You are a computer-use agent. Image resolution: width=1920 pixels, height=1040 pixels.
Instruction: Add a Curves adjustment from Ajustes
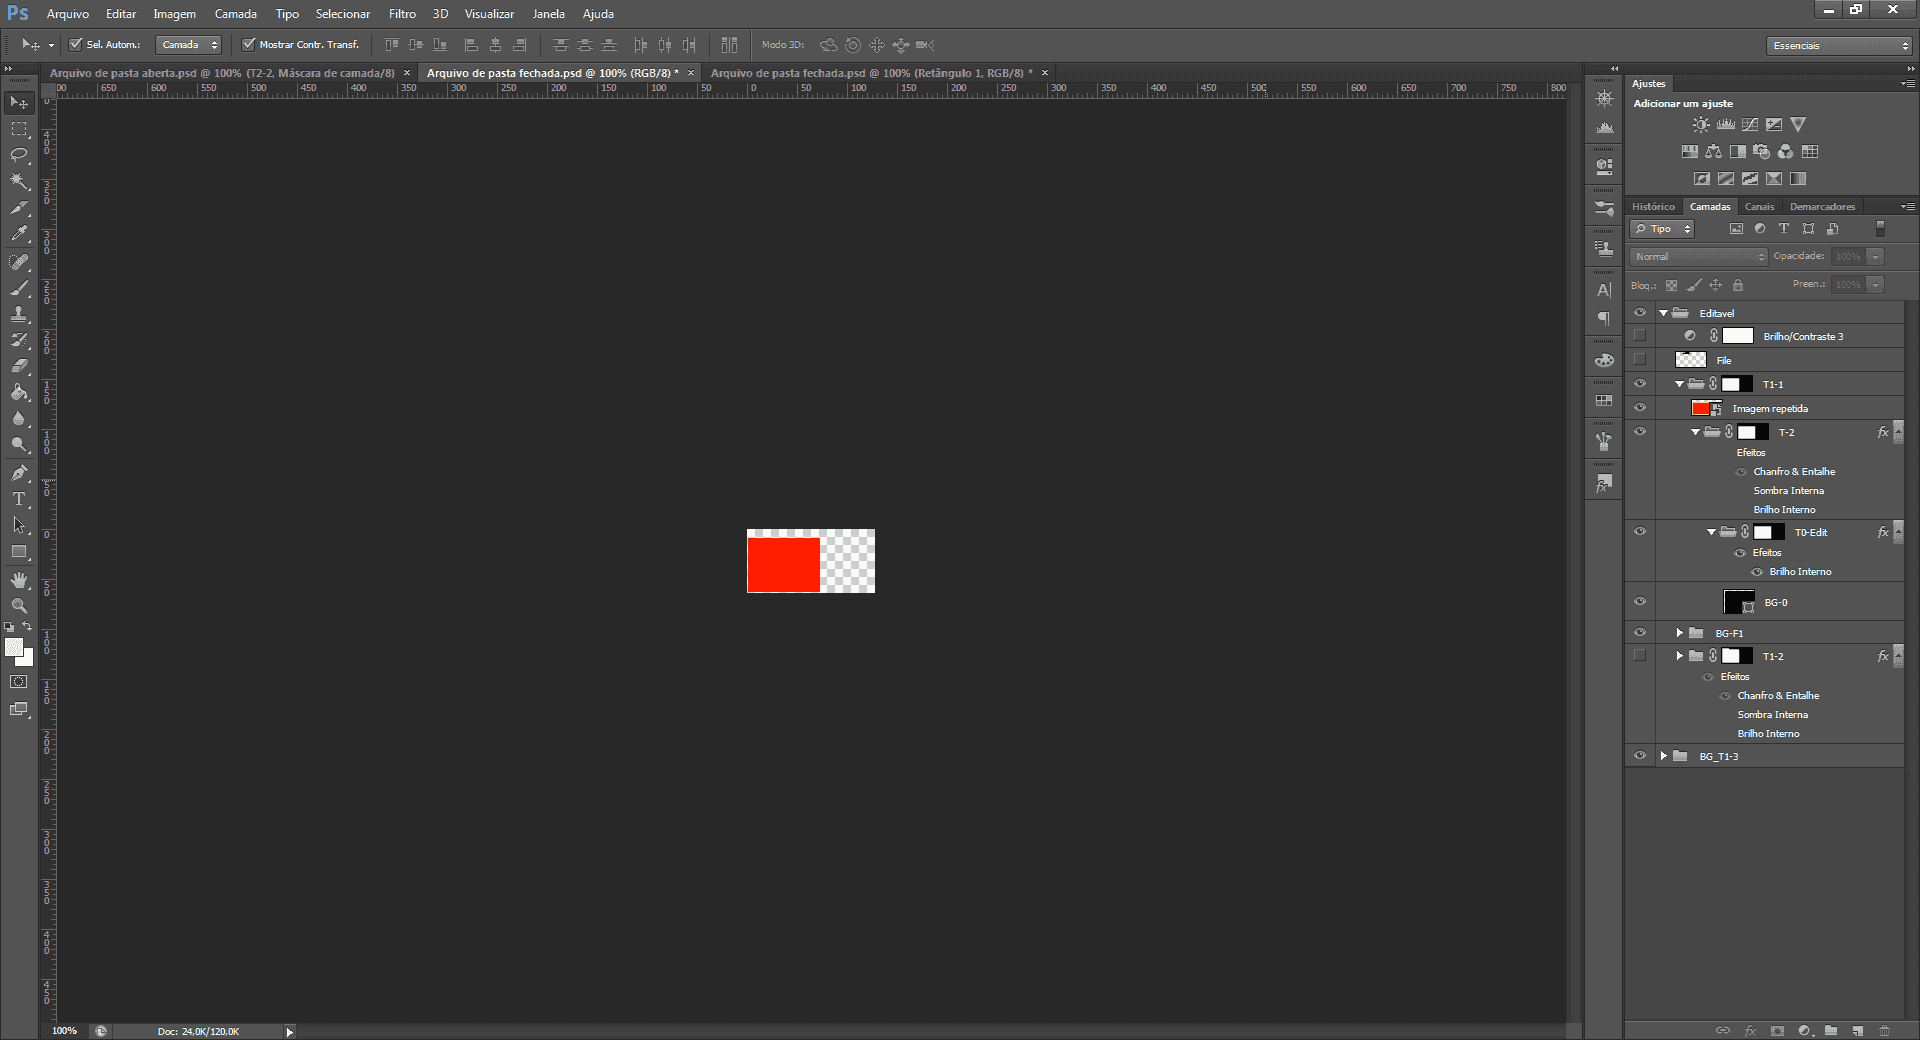point(1749,125)
